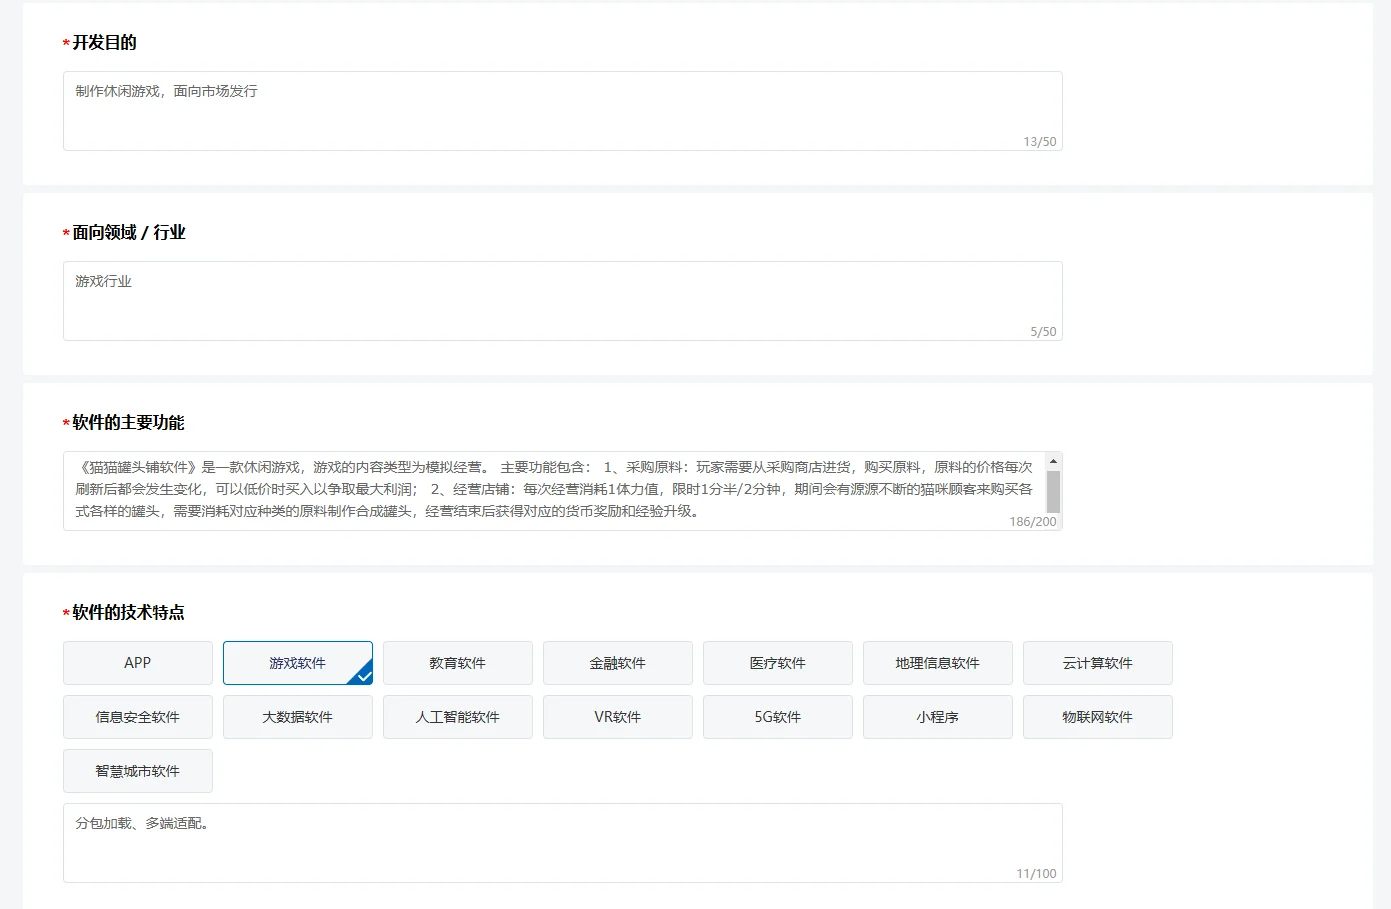Select the 人工智能软件 tag
Viewport: 1391px width, 909px height.
[x=457, y=716]
